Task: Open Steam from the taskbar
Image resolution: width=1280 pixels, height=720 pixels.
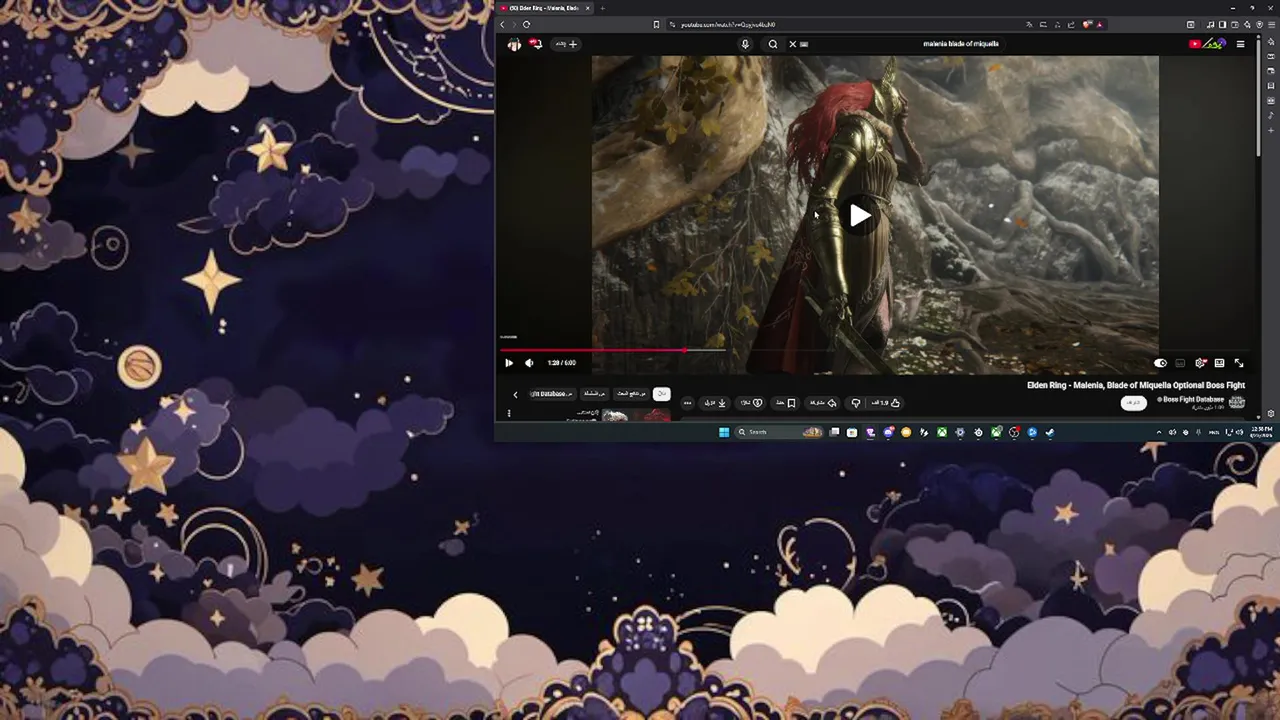Action: [x=1049, y=432]
